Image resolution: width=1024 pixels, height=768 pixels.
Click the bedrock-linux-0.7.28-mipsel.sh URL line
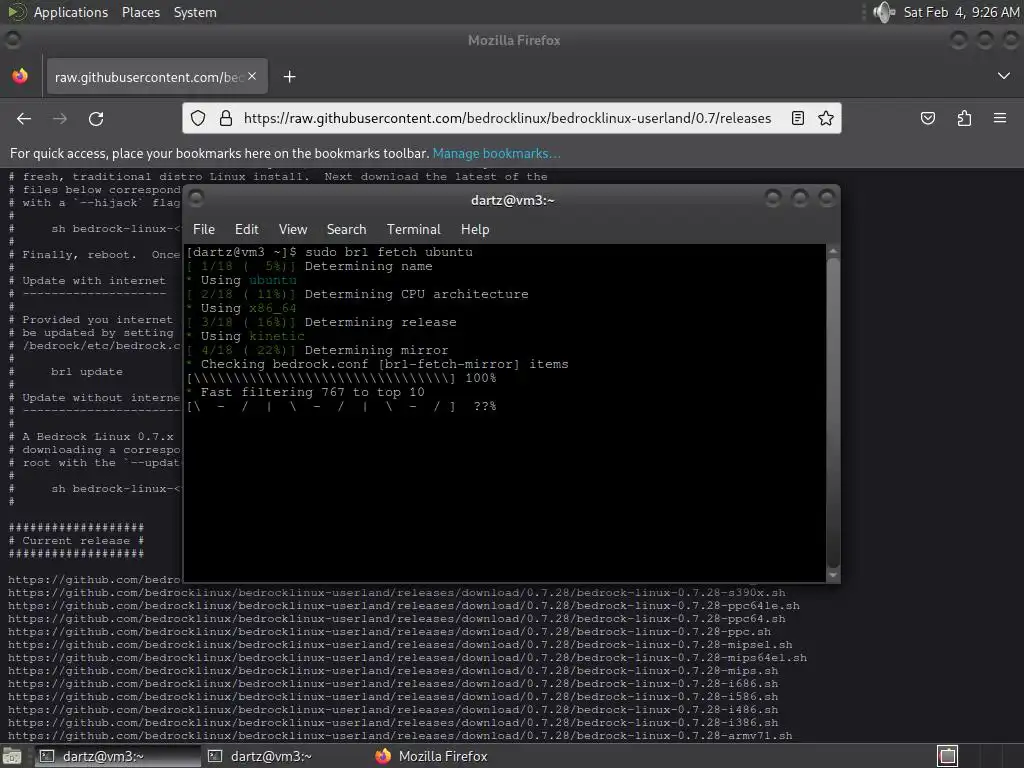click(x=400, y=645)
